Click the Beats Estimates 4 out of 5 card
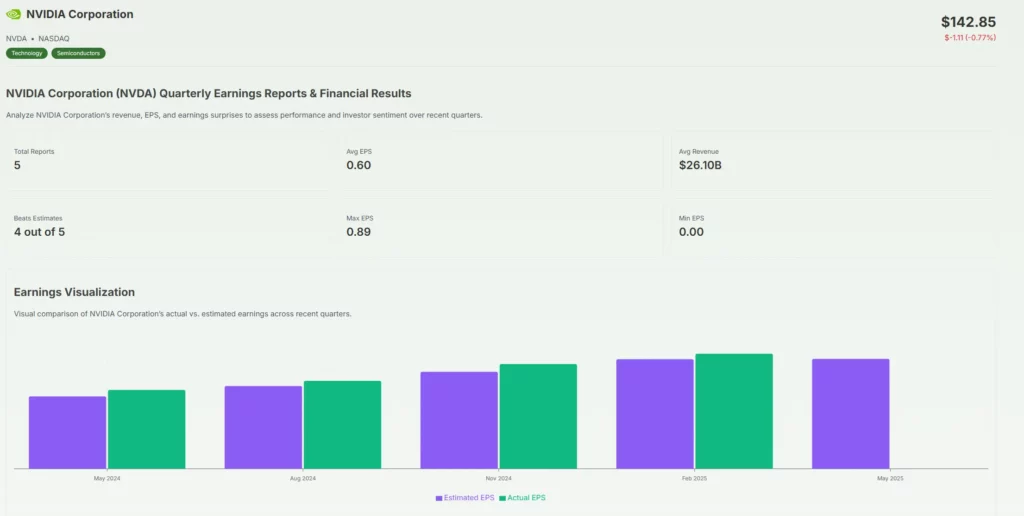The image size is (1024, 516). point(167,225)
